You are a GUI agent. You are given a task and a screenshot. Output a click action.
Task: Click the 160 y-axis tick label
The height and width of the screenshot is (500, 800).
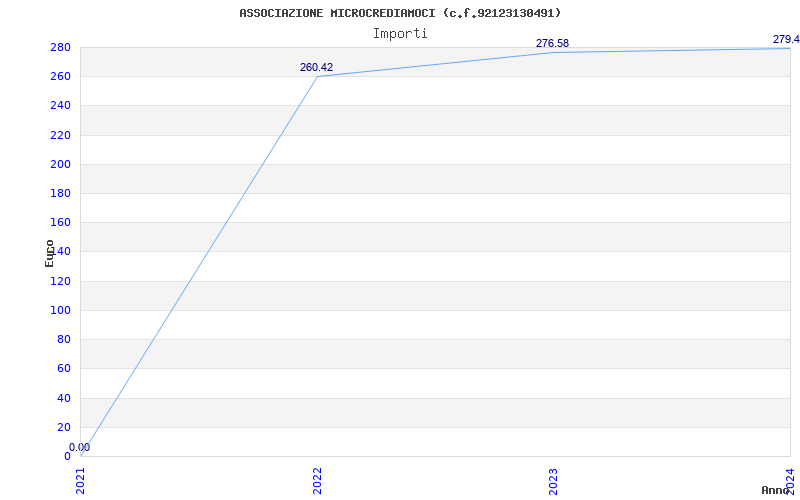(60, 222)
